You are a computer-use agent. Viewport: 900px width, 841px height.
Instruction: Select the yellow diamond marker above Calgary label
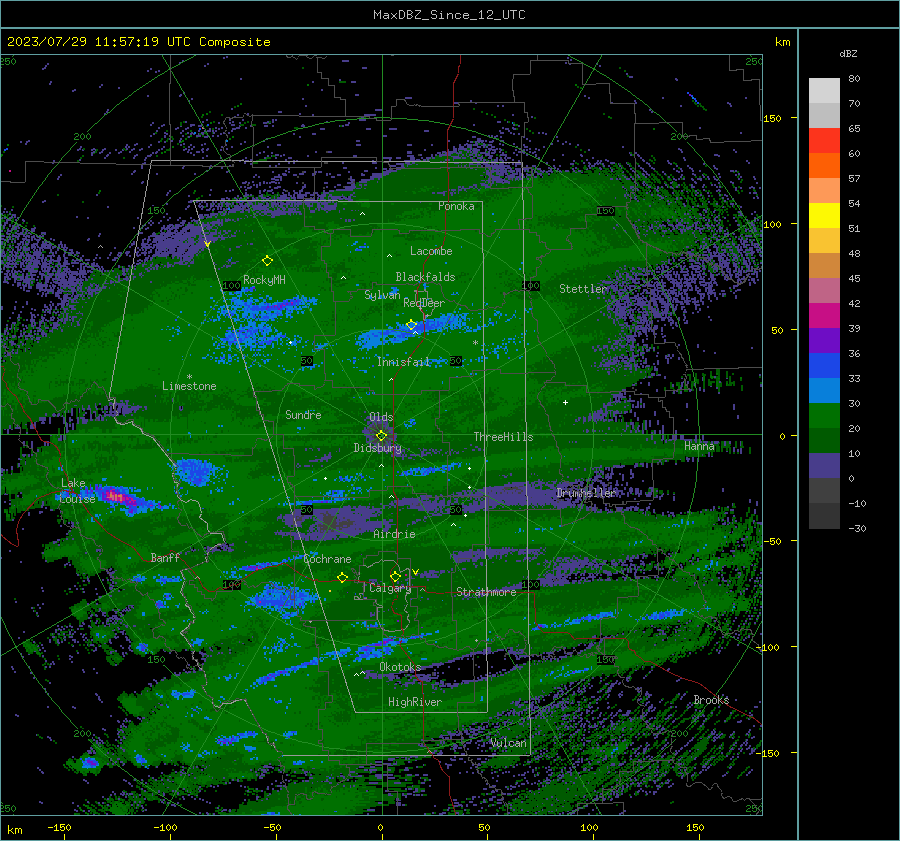click(x=395, y=576)
